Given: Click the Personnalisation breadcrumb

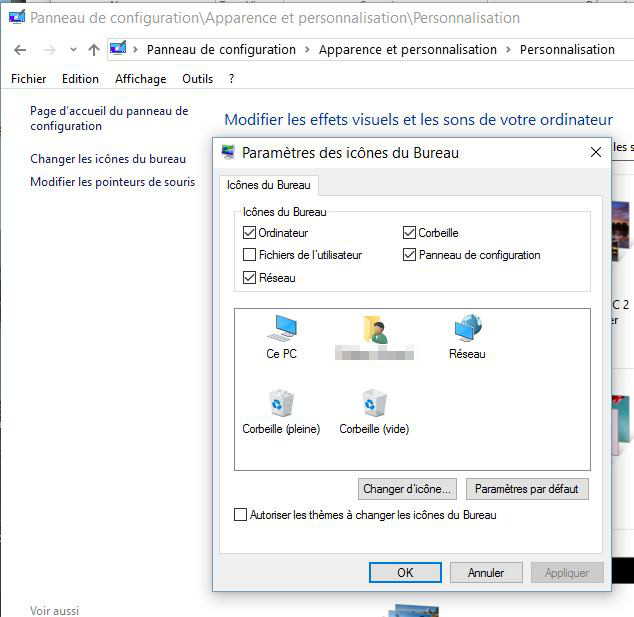Looking at the screenshot, I should pyautogui.click(x=567, y=50).
